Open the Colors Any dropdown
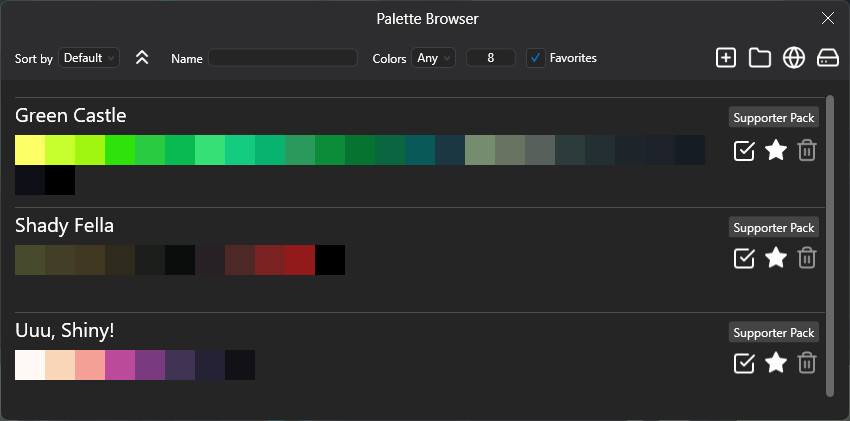 click(434, 58)
